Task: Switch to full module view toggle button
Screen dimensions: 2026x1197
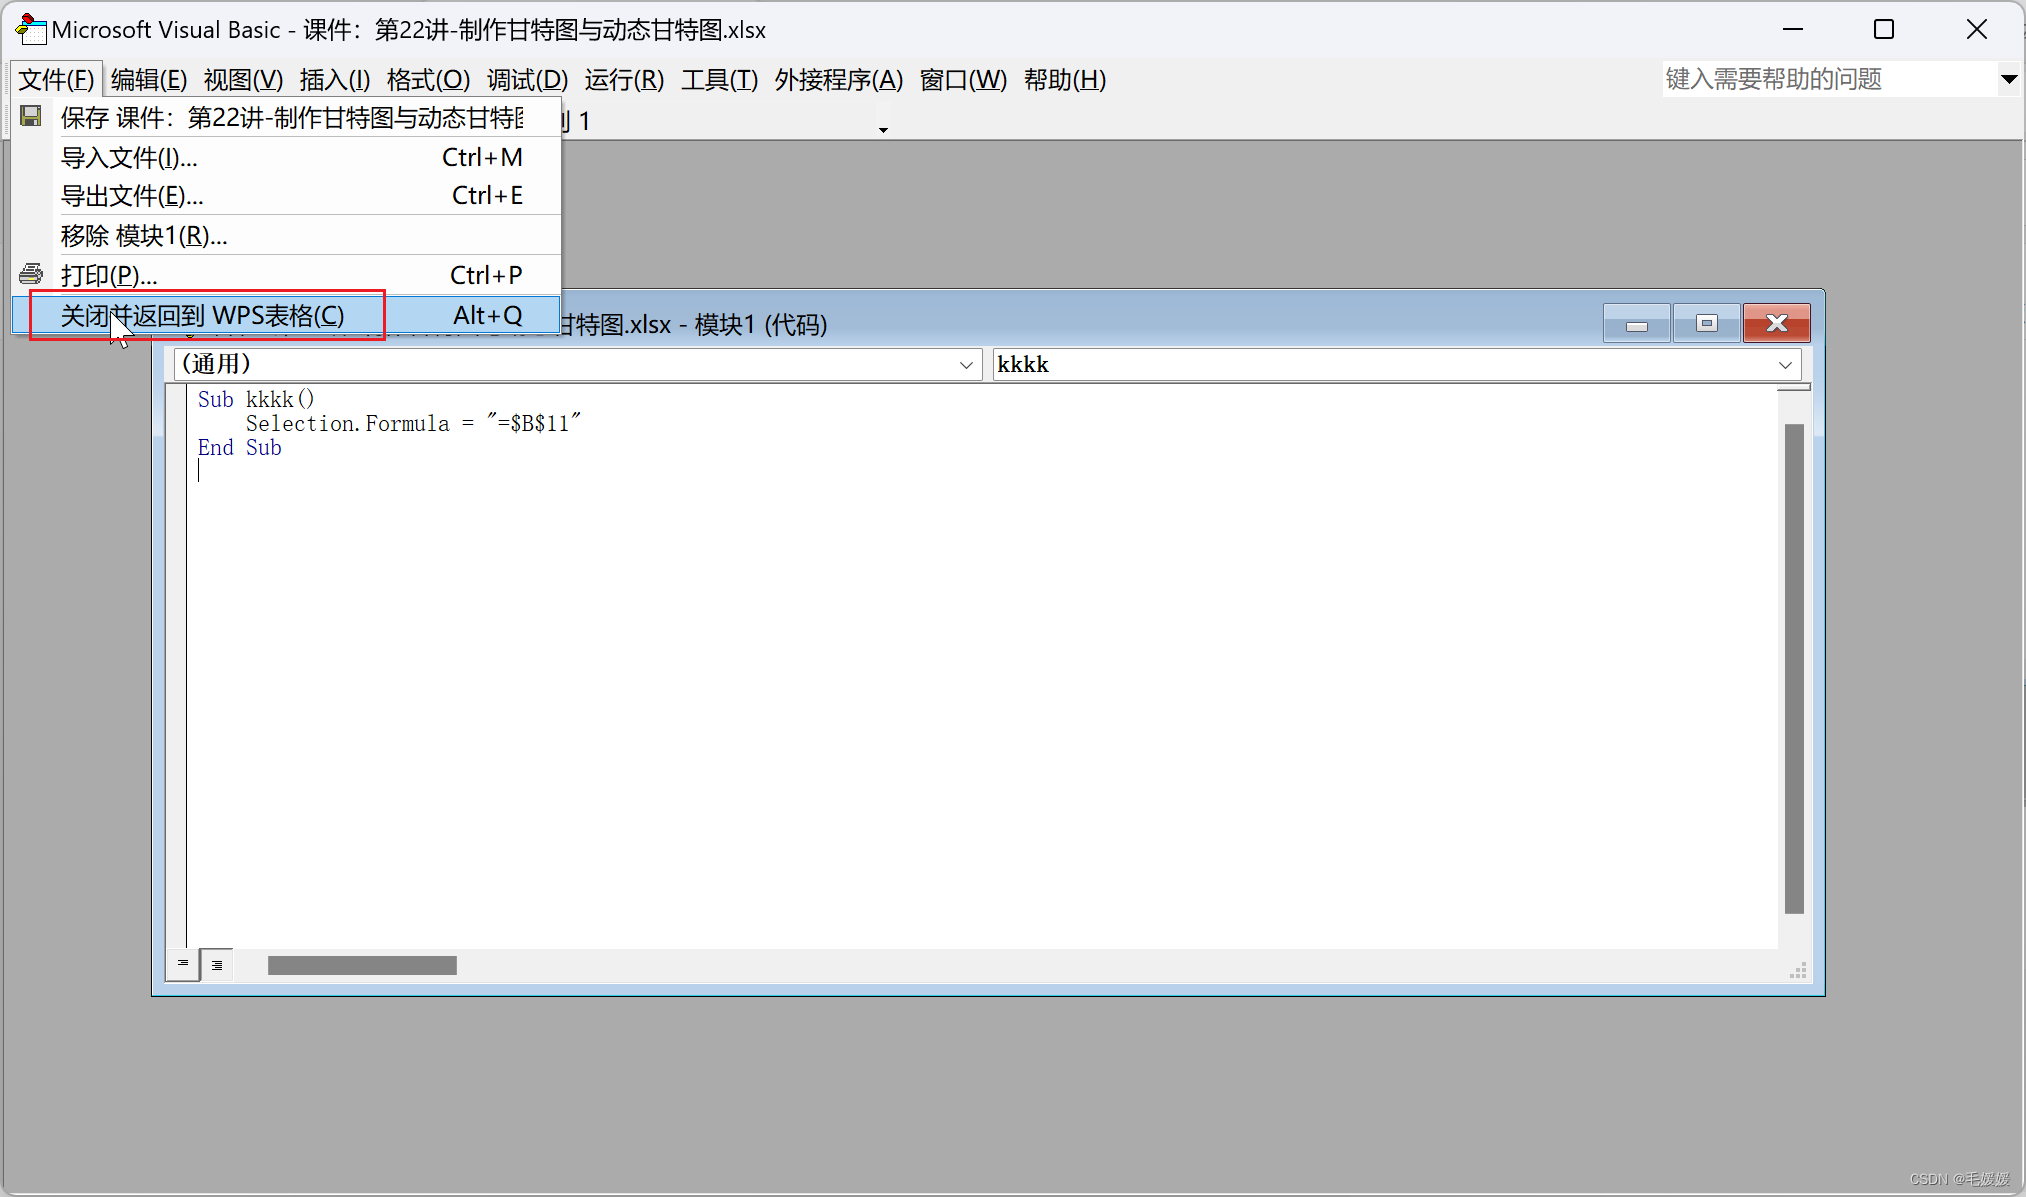Action: (x=216, y=964)
